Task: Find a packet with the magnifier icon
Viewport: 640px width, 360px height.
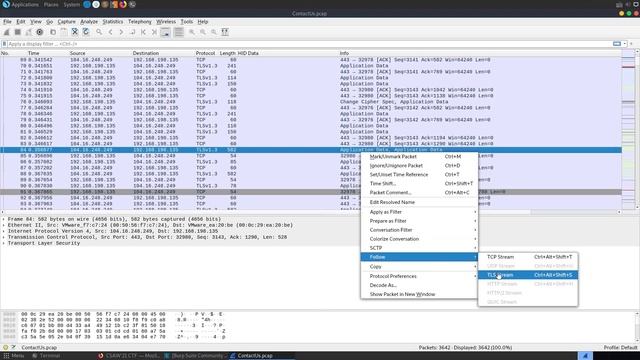Action: pyautogui.click(x=99, y=32)
